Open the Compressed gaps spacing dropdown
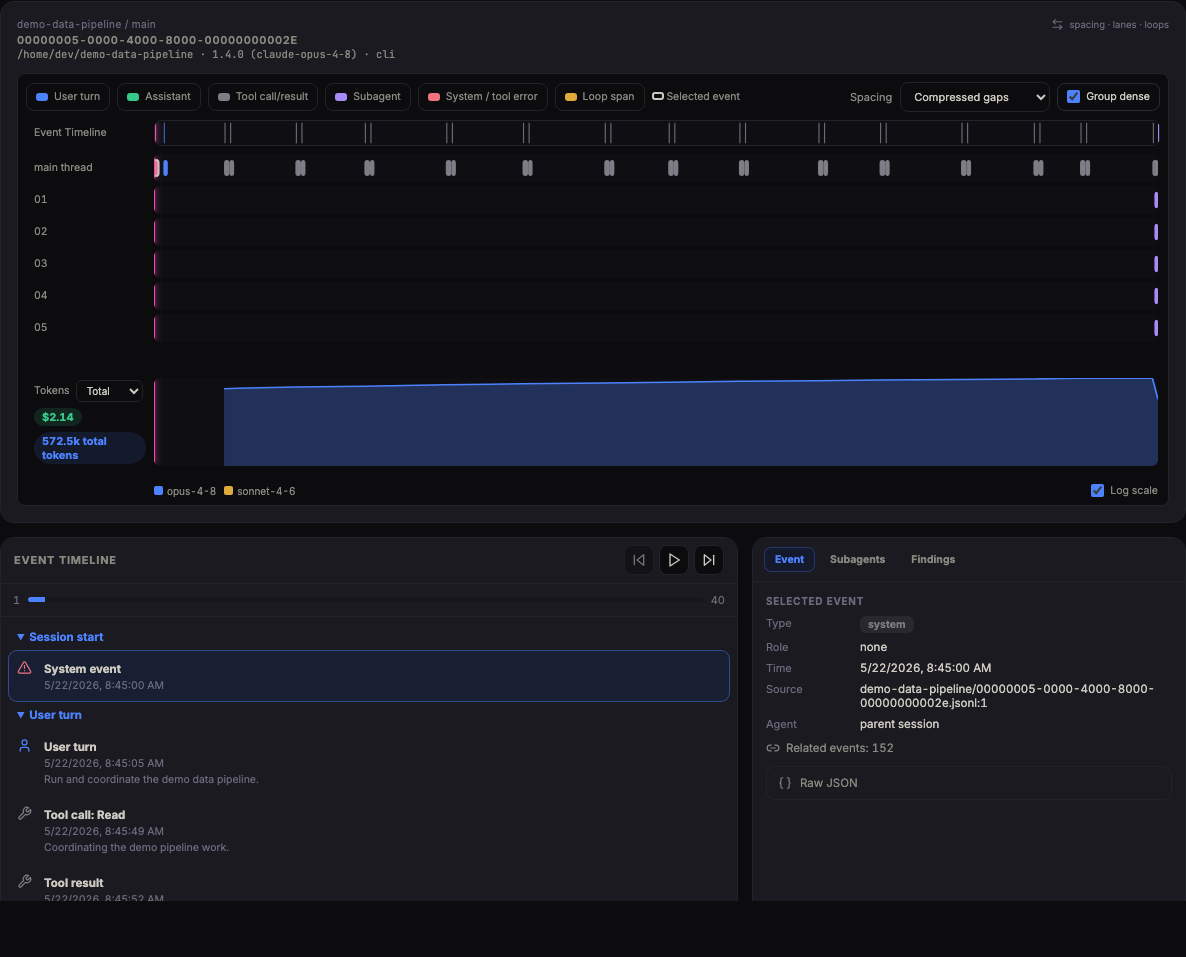The height and width of the screenshot is (957, 1186). click(975, 97)
